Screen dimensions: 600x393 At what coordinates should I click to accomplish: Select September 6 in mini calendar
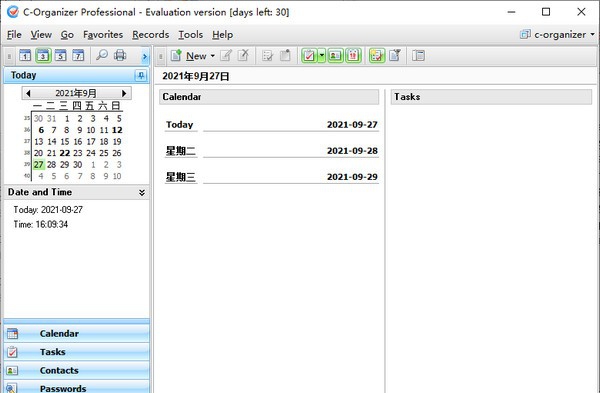pos(41,130)
